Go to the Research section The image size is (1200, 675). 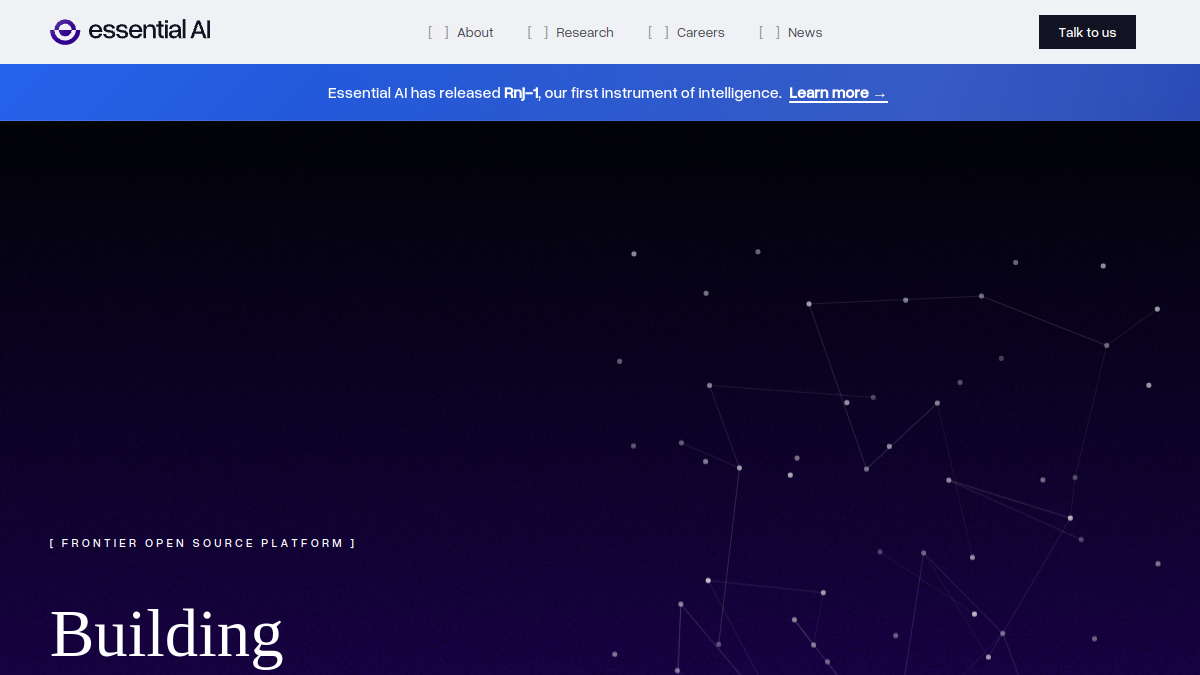[x=585, y=32]
